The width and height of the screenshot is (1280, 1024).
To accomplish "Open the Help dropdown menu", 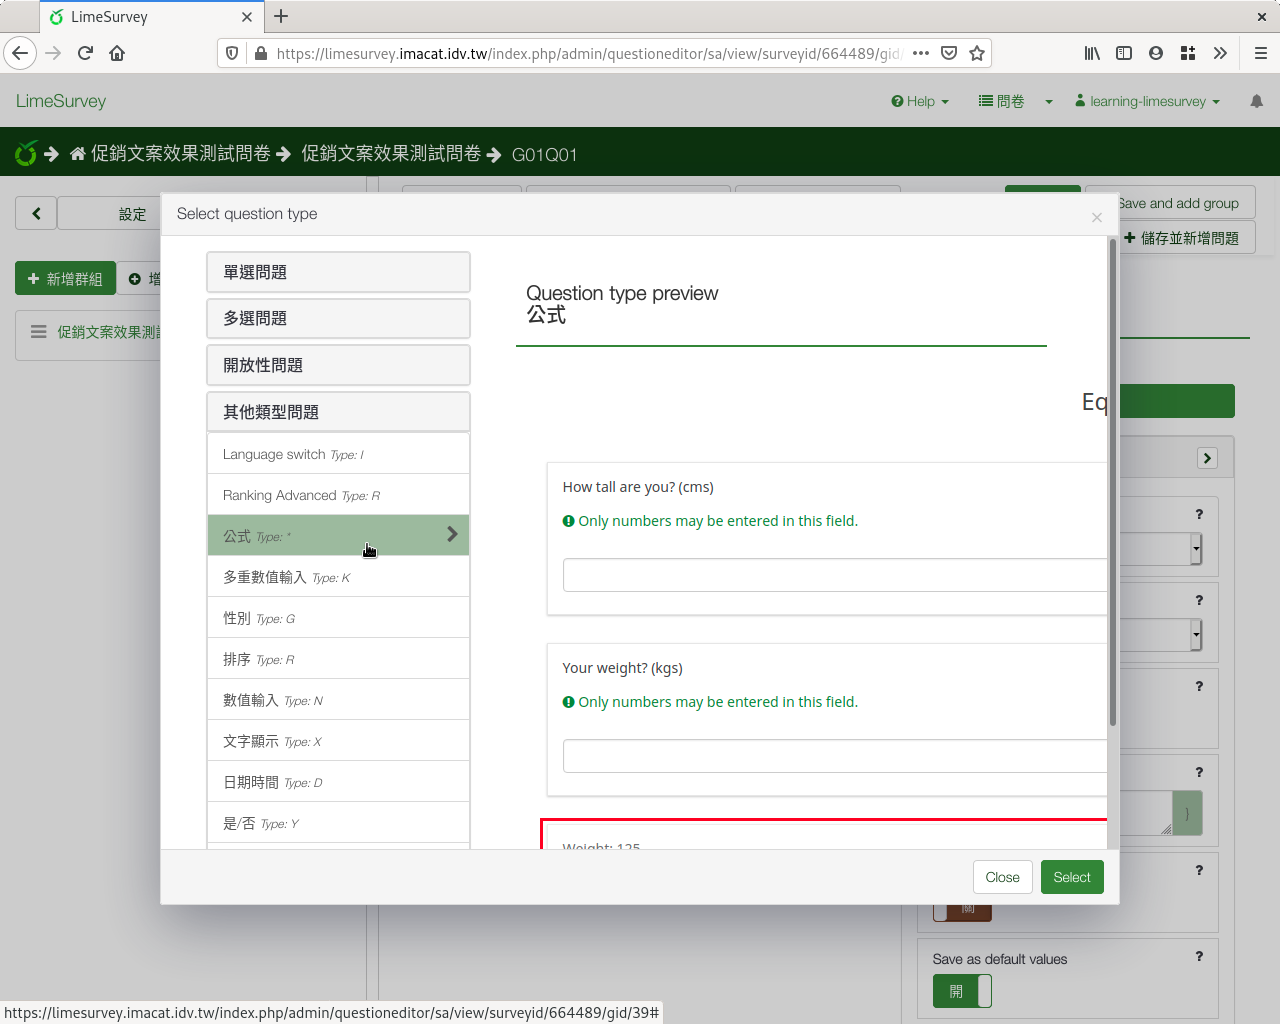I will click(920, 101).
